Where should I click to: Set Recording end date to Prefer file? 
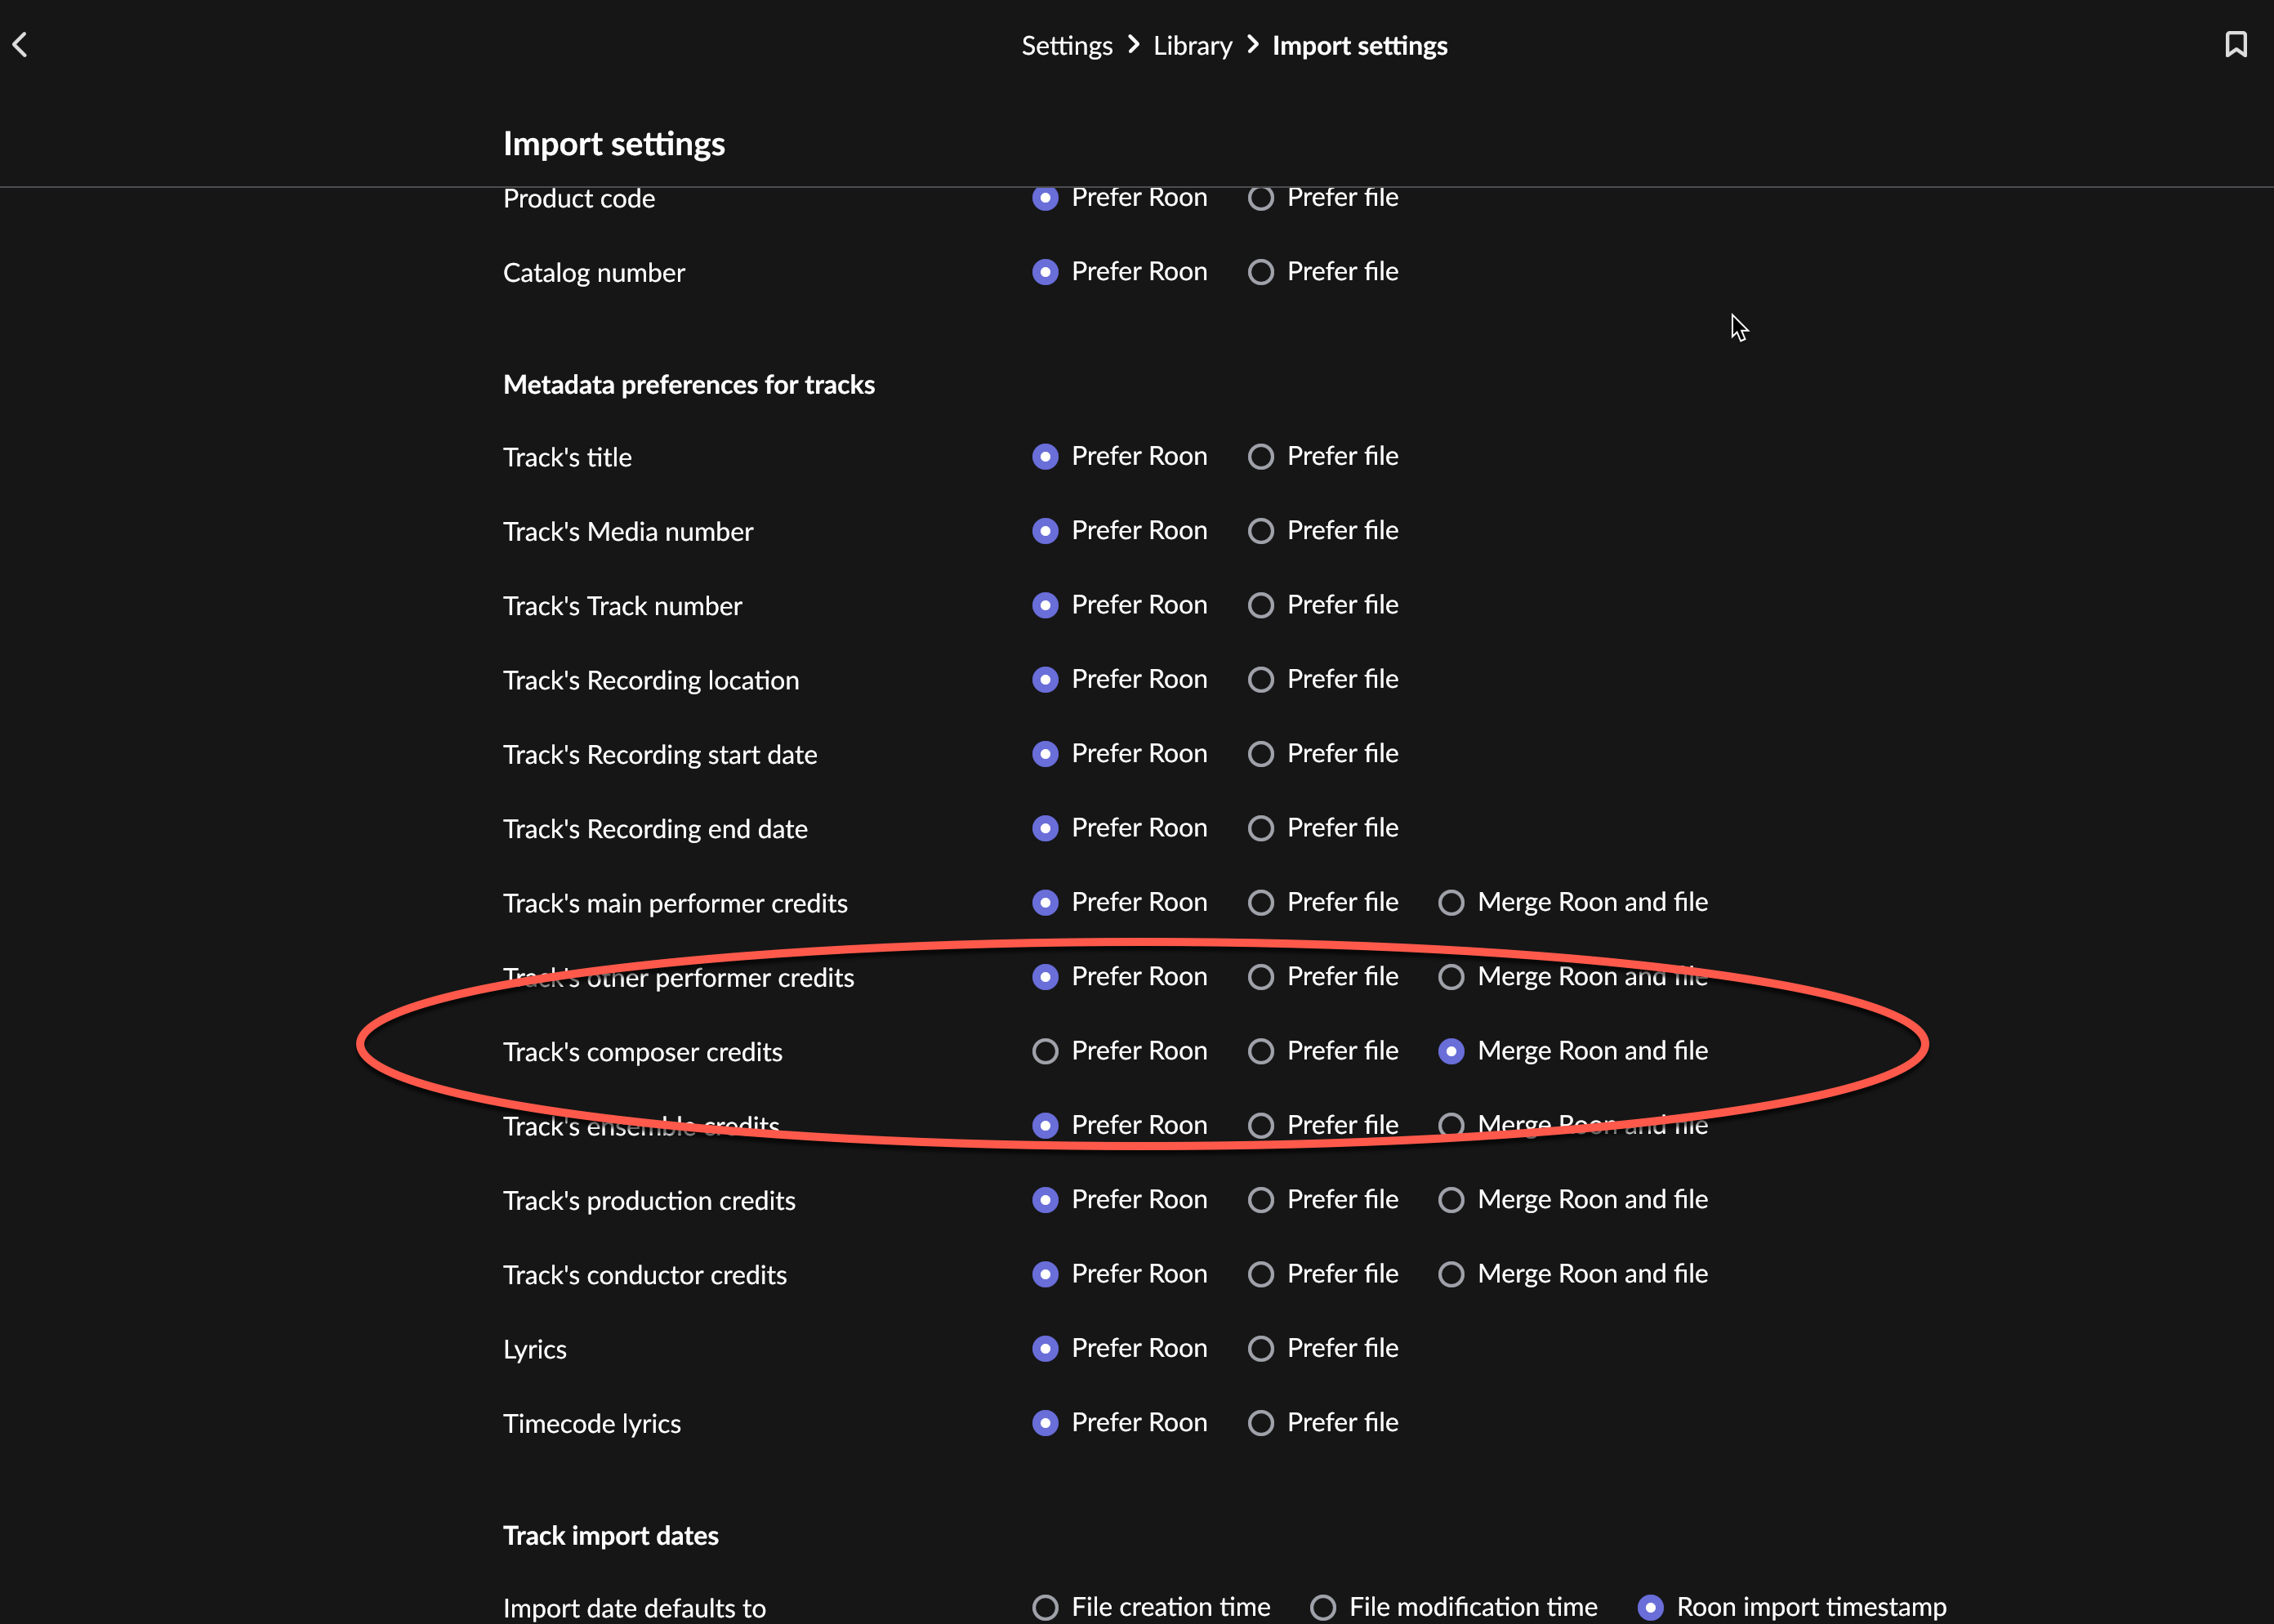(1261, 828)
